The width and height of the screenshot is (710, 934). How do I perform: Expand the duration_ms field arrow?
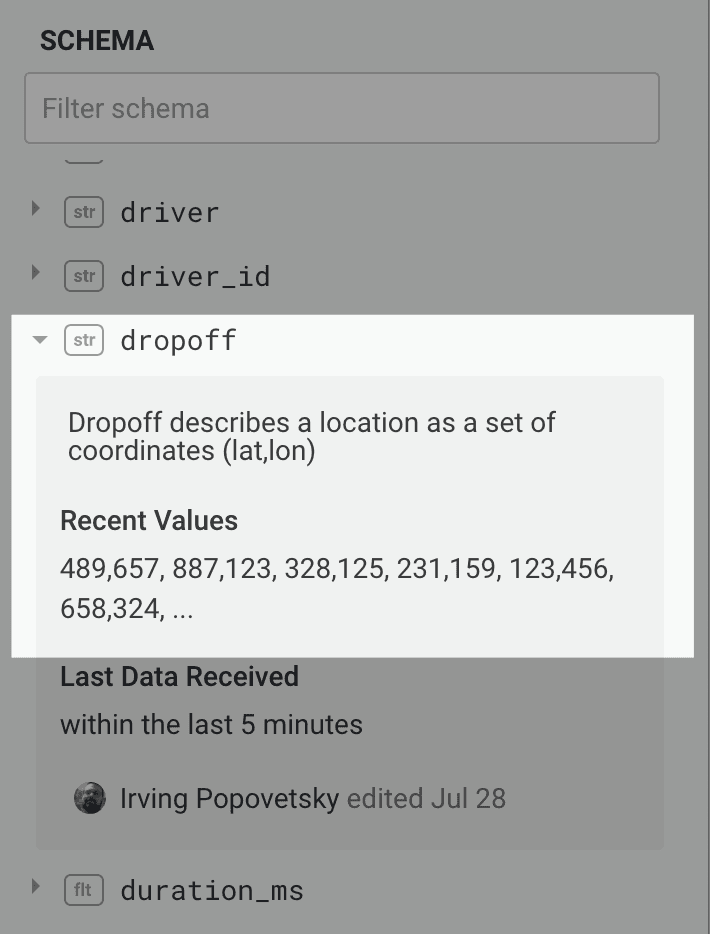[37, 886]
